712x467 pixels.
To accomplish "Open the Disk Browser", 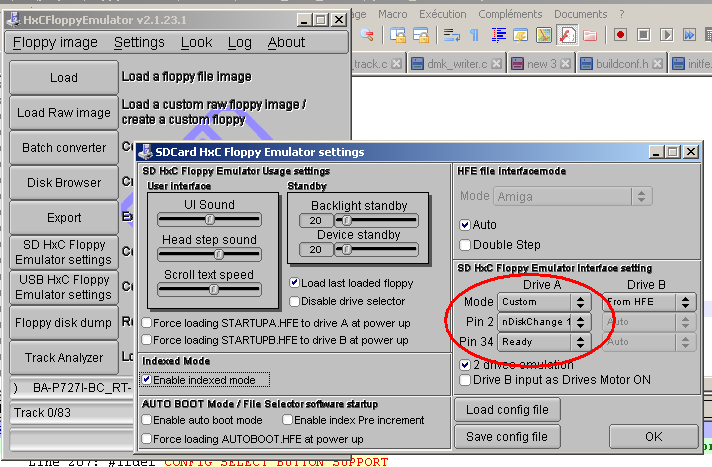I will [64, 183].
